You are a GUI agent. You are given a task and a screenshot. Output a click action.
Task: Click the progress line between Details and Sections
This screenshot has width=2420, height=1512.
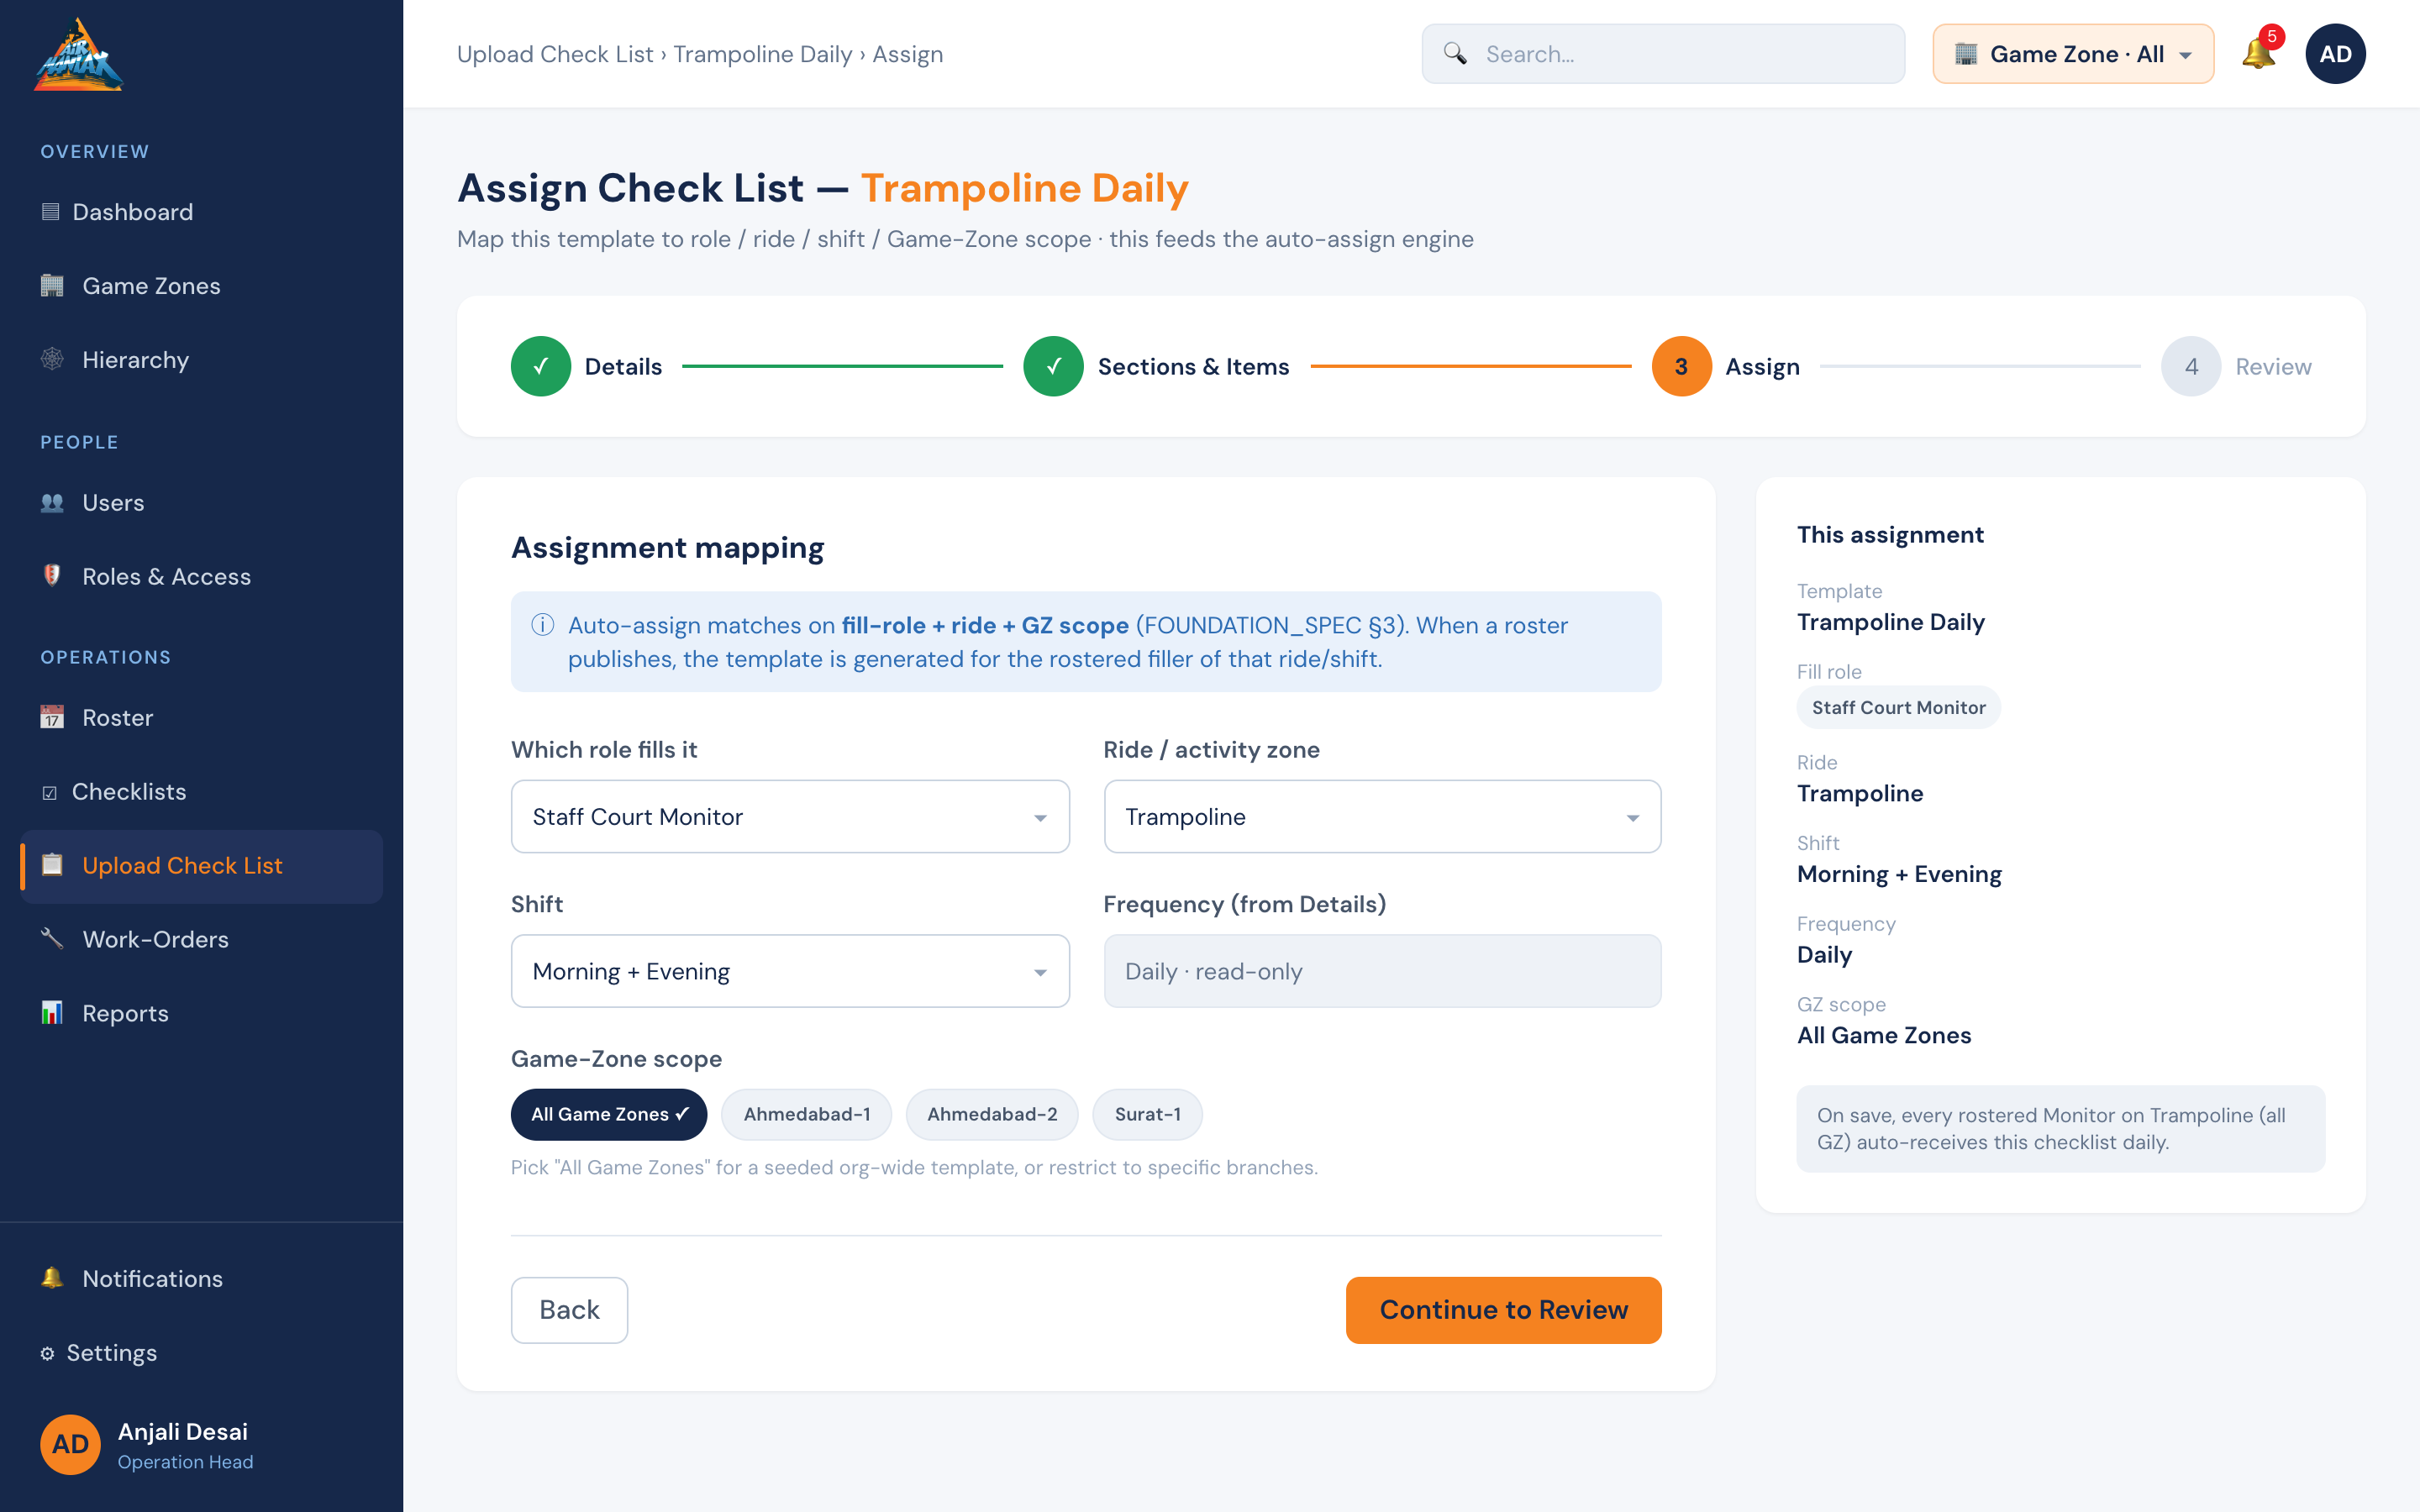(x=842, y=366)
